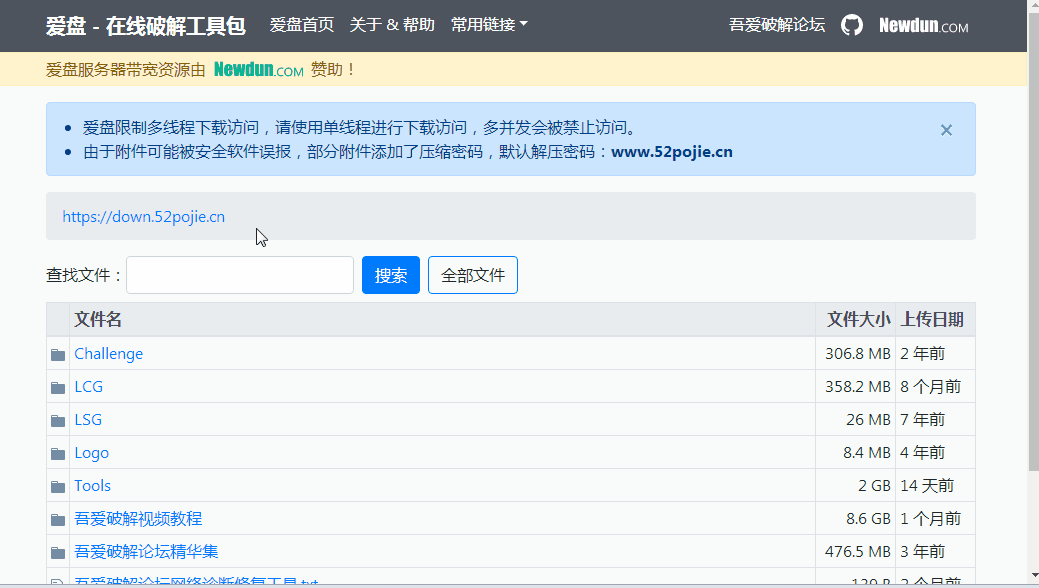Visit 吾爱破解论坛 from navbar
Viewport: 1039px width, 588px height.
click(777, 25)
